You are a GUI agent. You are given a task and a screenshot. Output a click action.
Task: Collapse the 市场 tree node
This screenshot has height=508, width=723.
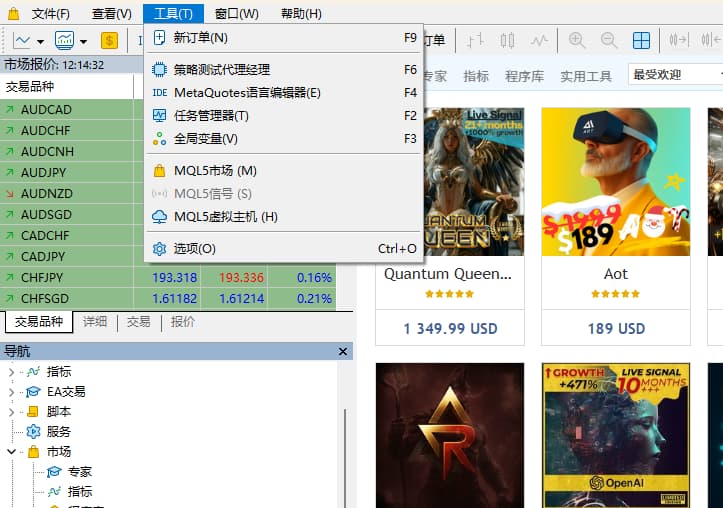12,452
